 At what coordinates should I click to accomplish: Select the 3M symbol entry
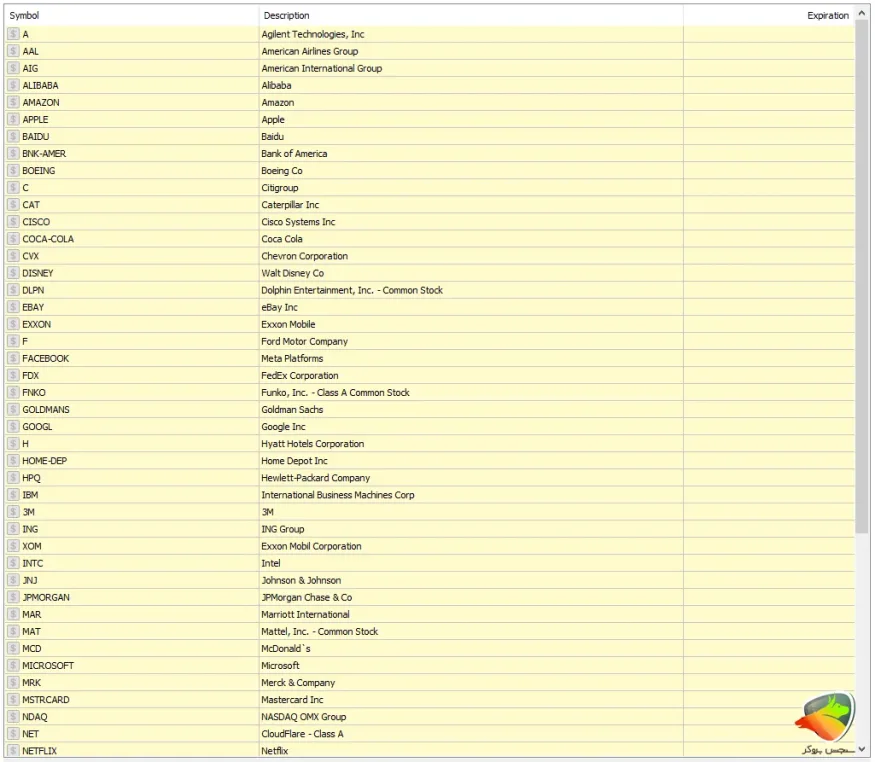[28, 512]
